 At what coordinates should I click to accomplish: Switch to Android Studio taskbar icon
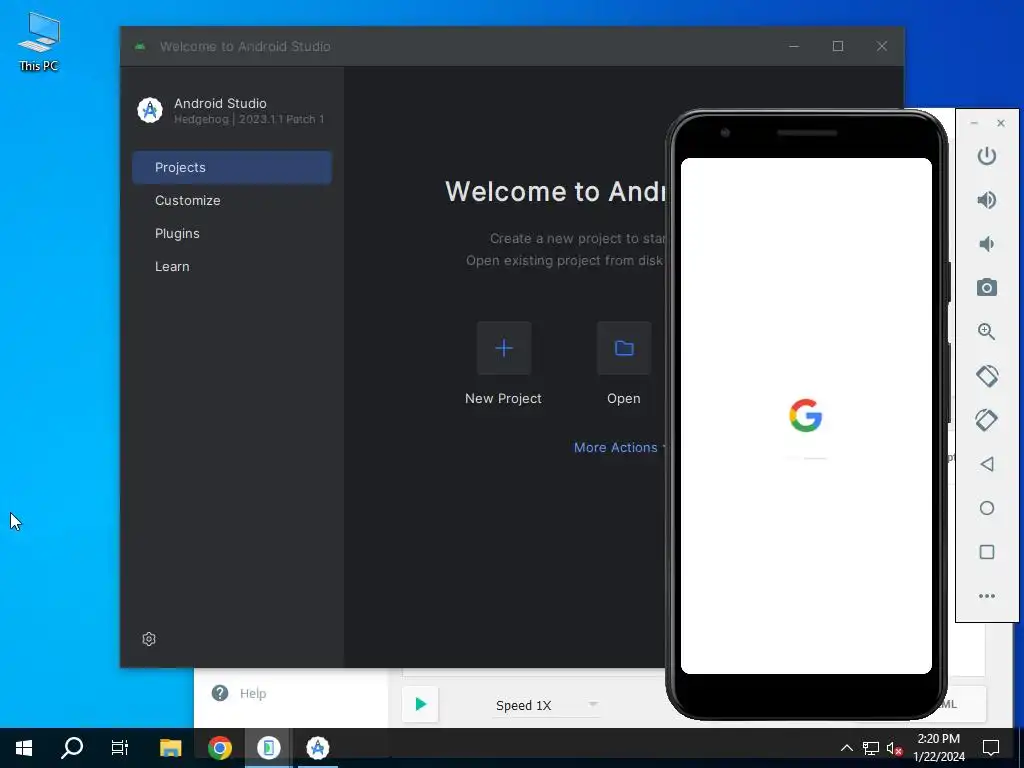318,748
